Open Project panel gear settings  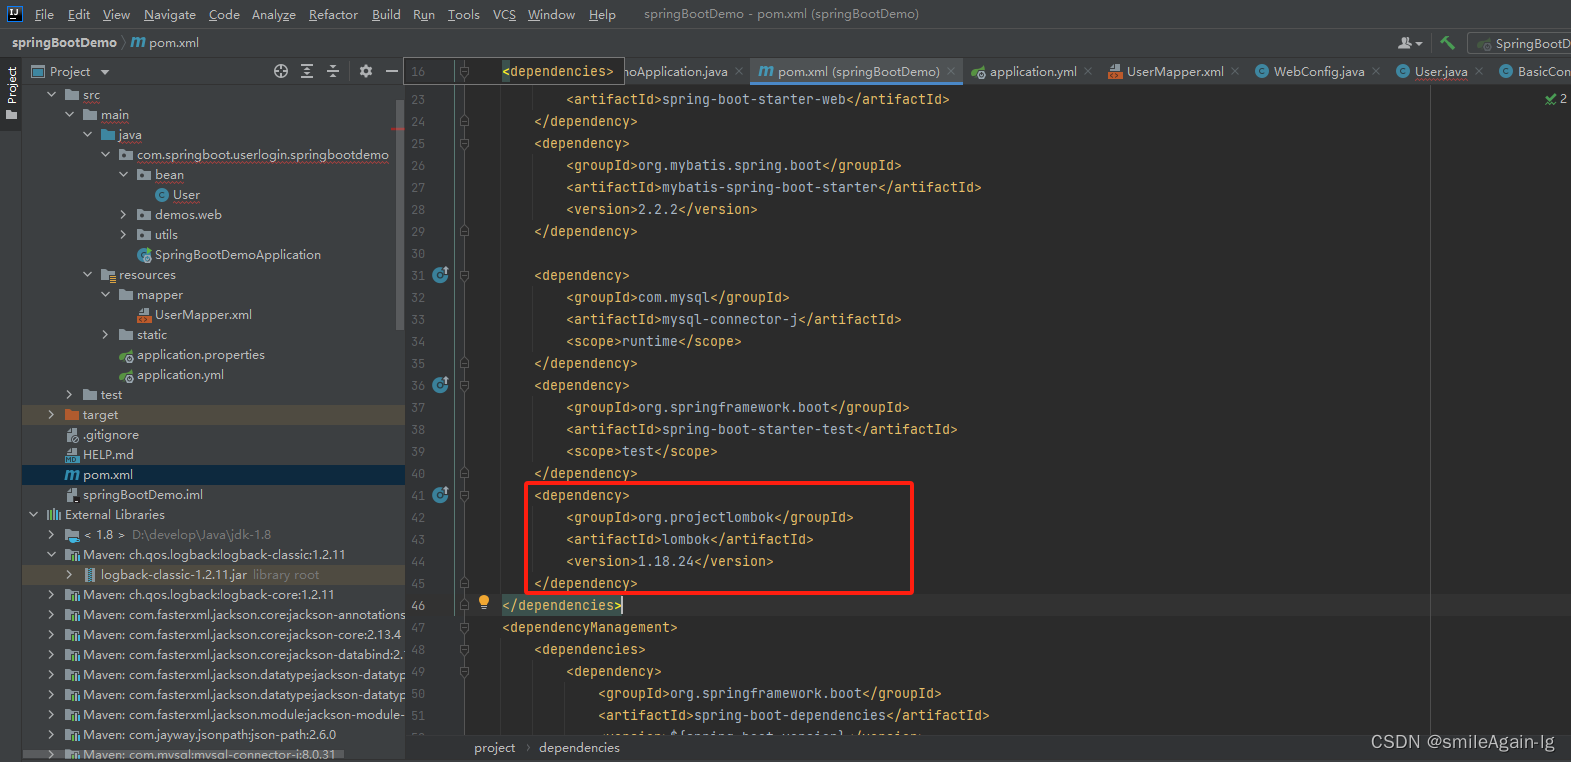click(x=366, y=71)
